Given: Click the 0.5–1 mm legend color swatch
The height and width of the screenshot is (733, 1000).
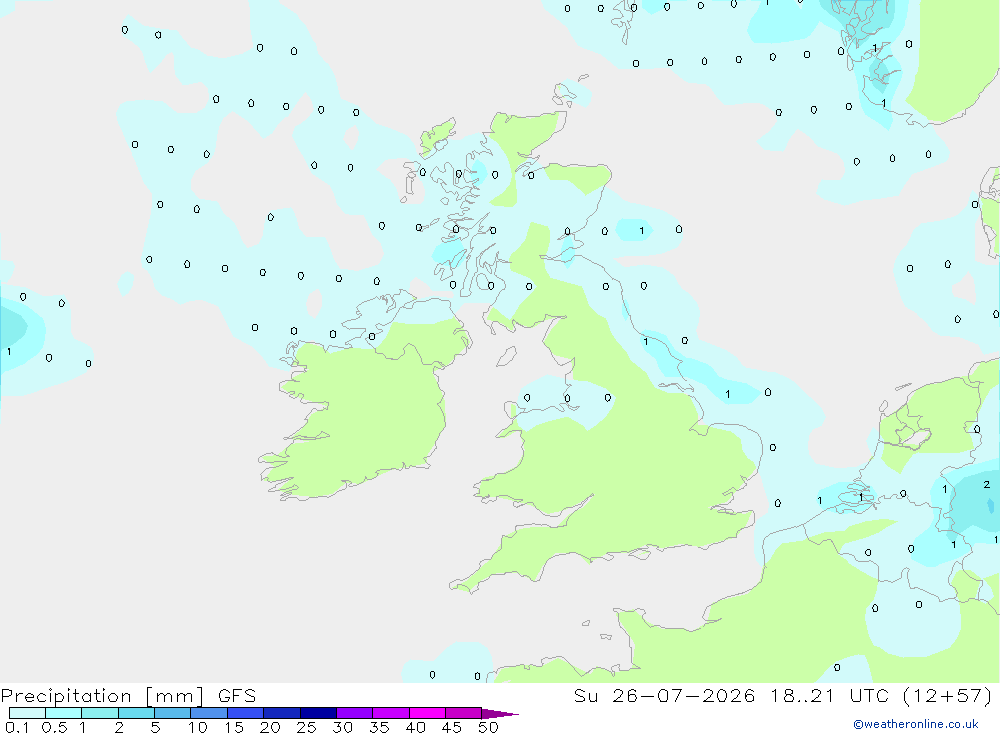Looking at the screenshot, I should pyautogui.click(x=64, y=713).
